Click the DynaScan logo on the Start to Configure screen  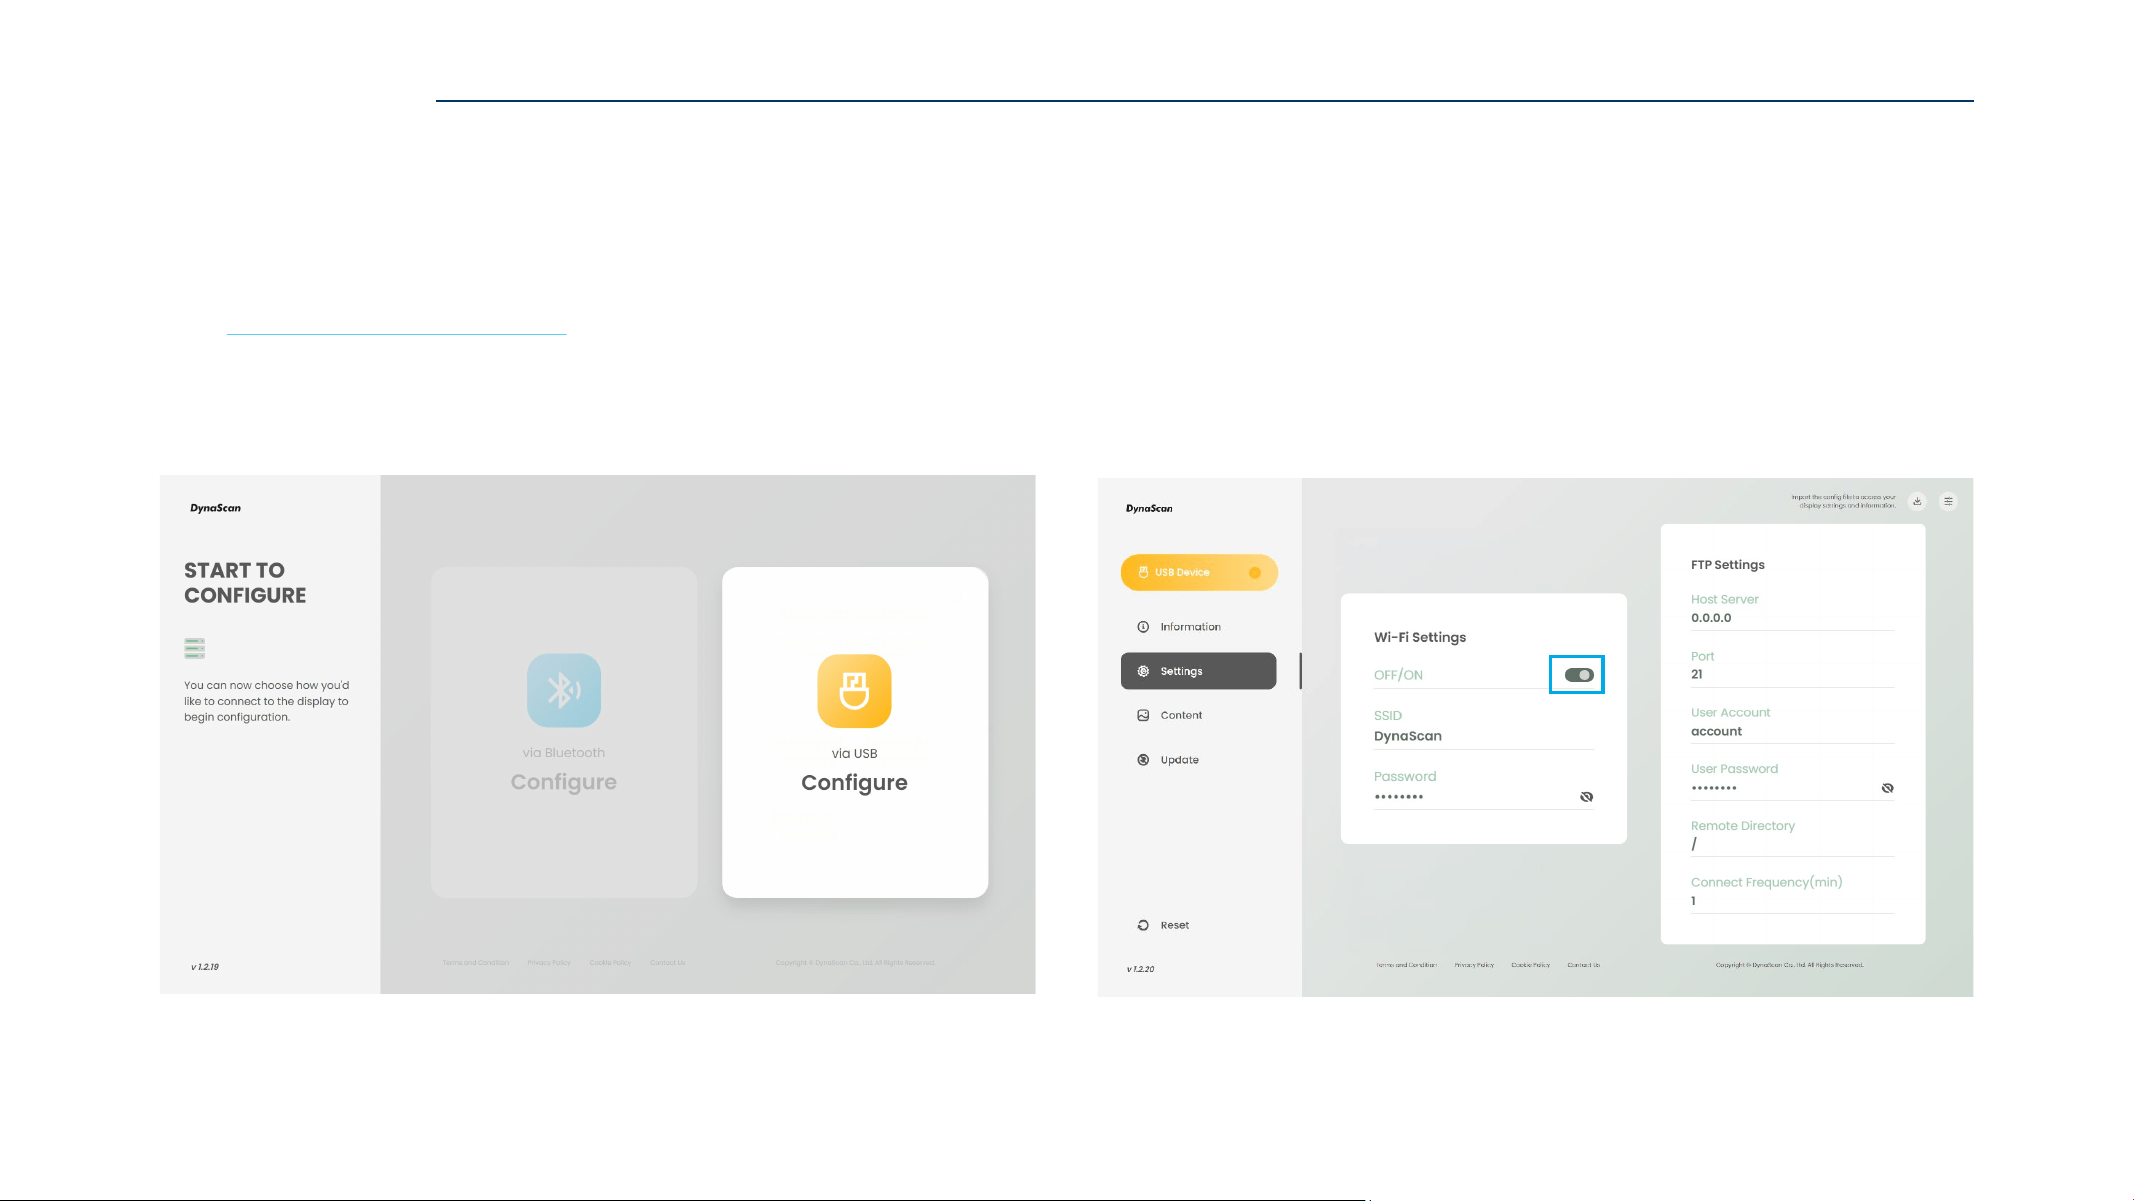click(x=215, y=508)
